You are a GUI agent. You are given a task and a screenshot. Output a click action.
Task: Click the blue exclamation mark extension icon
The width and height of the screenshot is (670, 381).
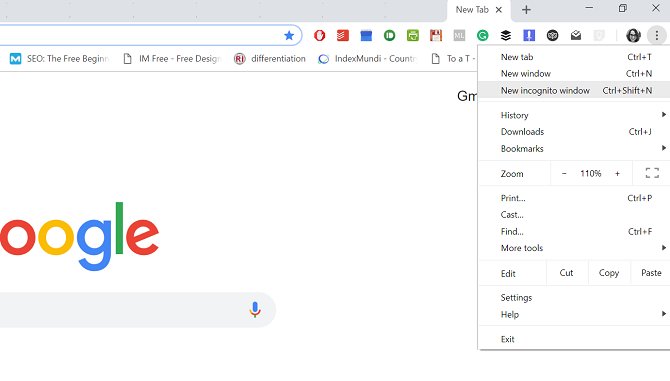coord(529,35)
